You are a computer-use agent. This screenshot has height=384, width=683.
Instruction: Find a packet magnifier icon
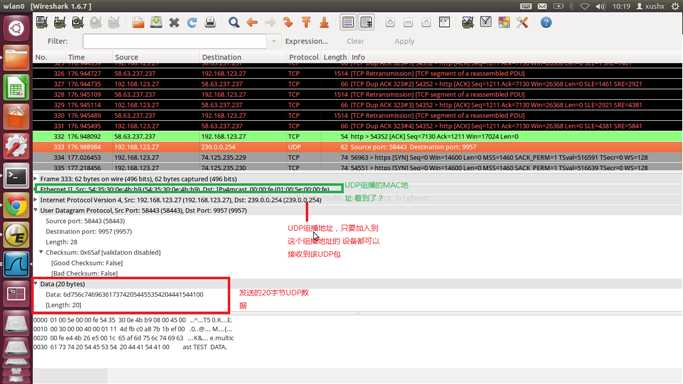point(234,22)
